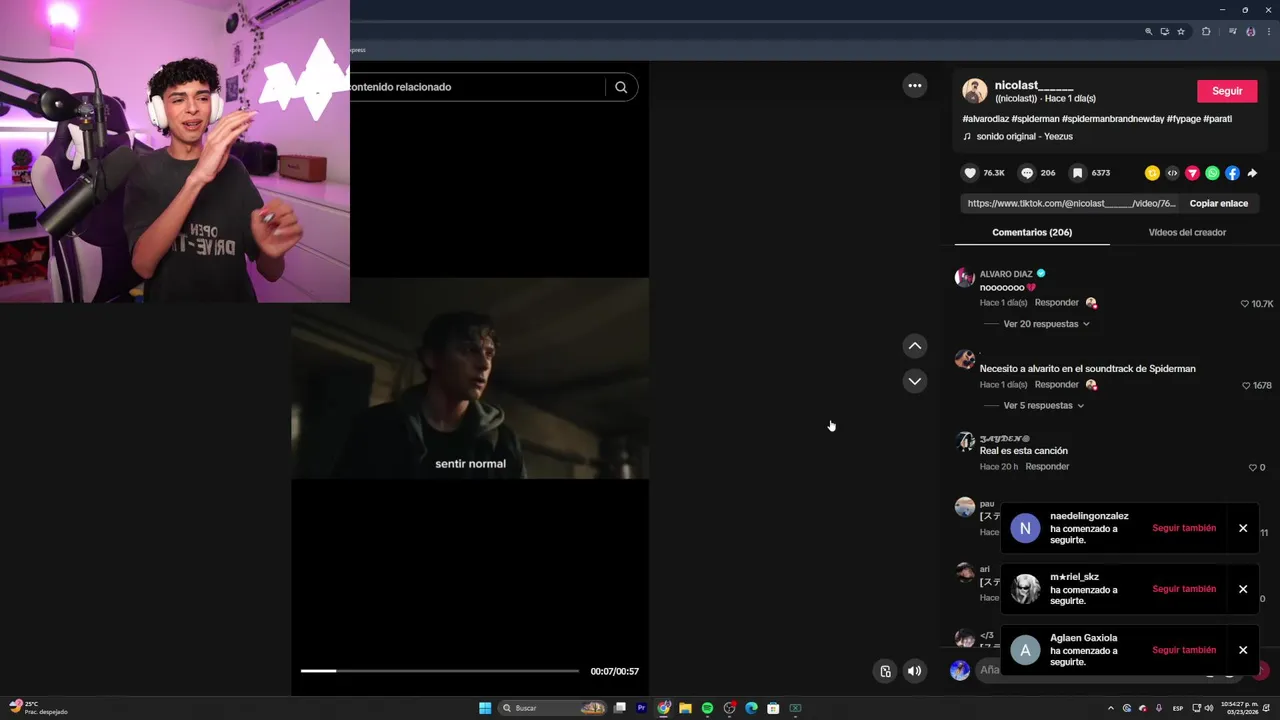Reply to ALVARO DIAZ's comment
This screenshot has height=720, width=1280.
pos(1056,303)
